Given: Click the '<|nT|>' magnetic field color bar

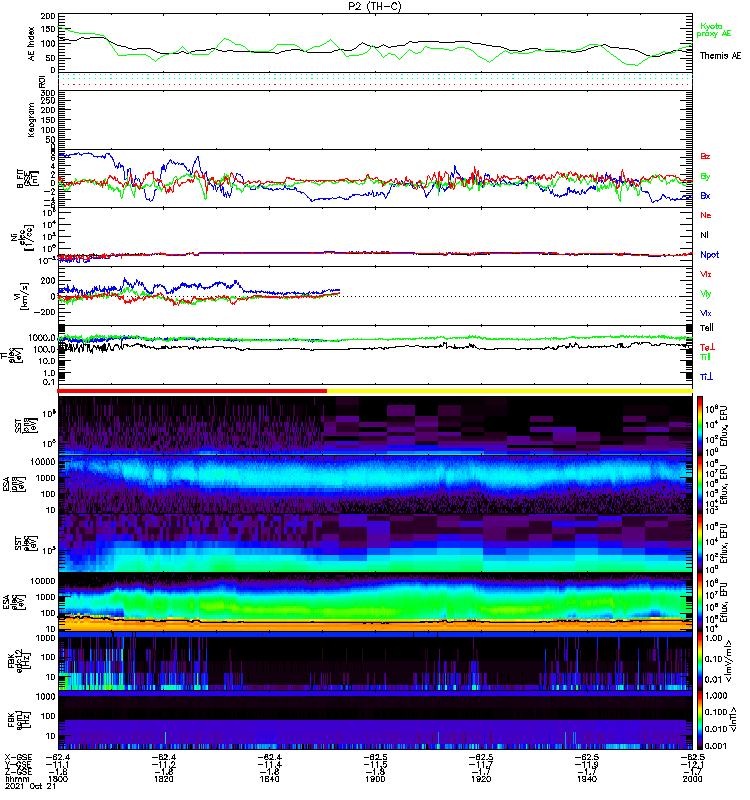Looking at the screenshot, I should [x=699, y=720].
